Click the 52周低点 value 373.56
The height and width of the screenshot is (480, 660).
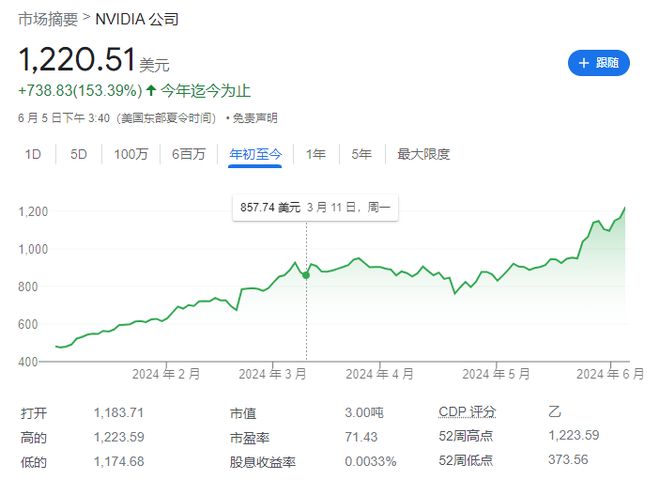click(568, 459)
